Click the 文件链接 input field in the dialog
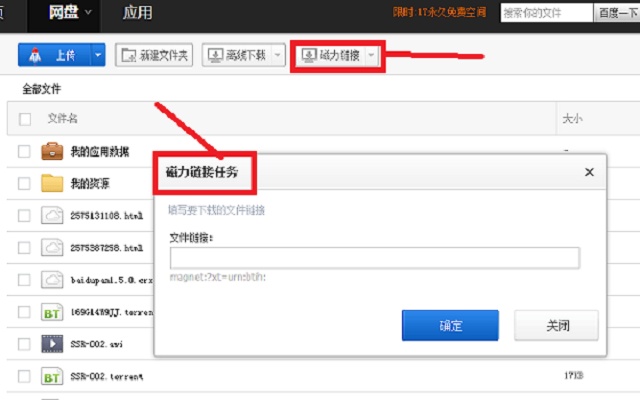The image size is (640, 400). 375,258
